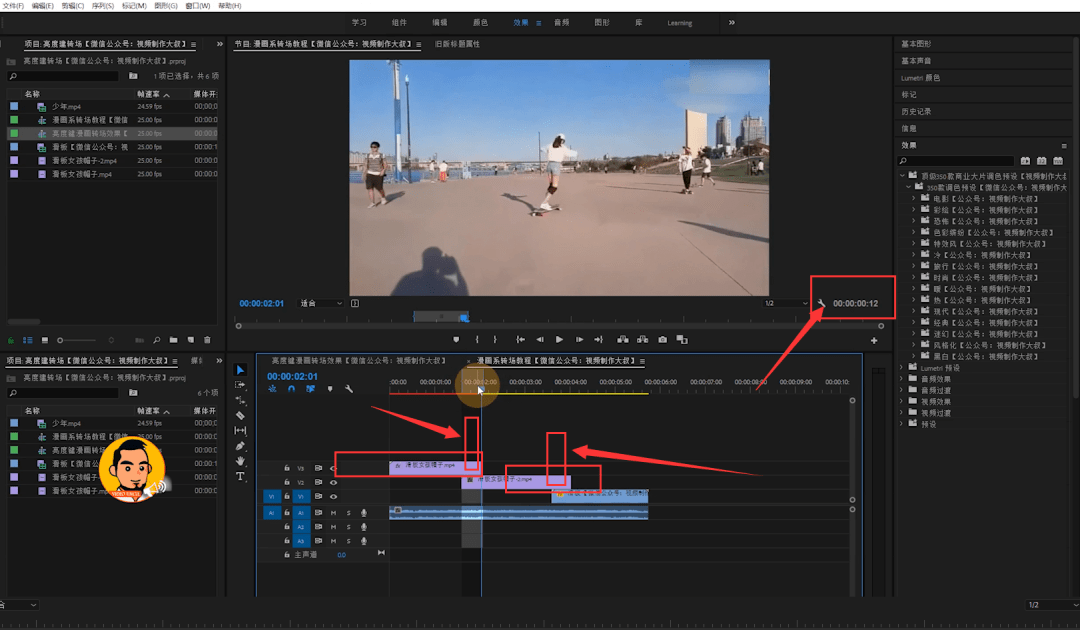Mute audio track A1
The width and height of the screenshot is (1080, 630).
333,513
